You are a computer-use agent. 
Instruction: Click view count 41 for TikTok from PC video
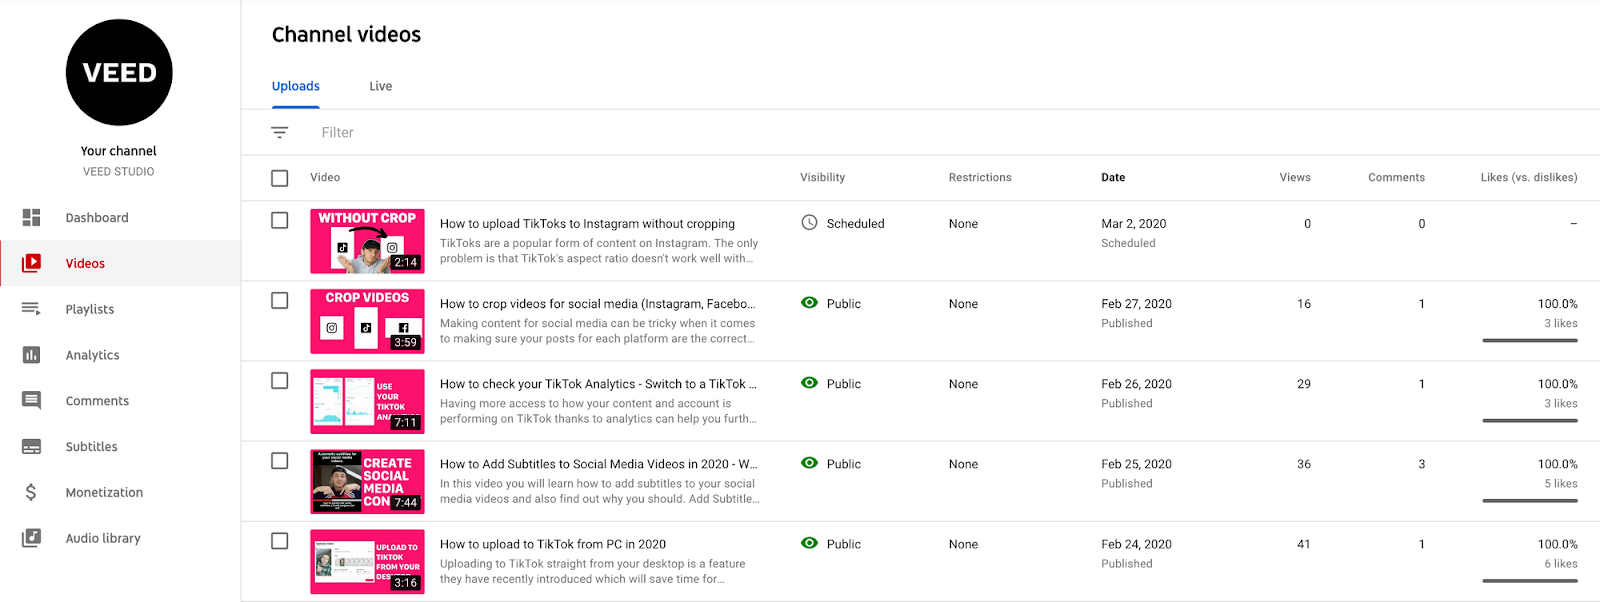point(1304,544)
